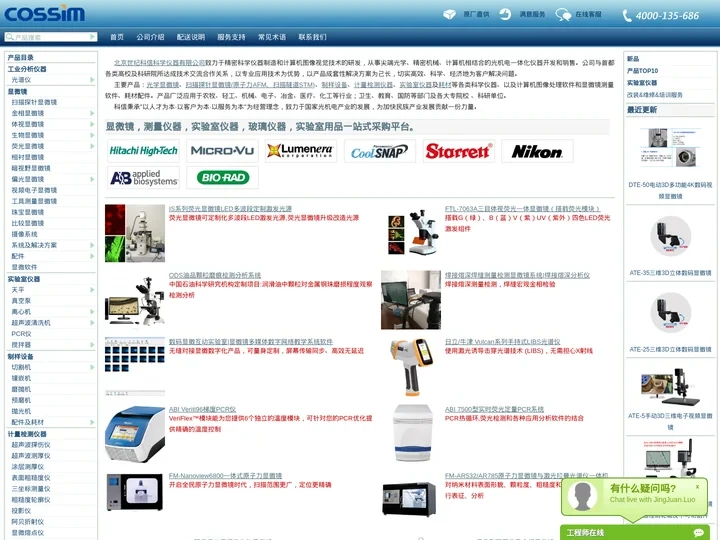Open the Vulcan handheld LIBS spectrometer link
Screen dimensions: 720x540
point(502,342)
